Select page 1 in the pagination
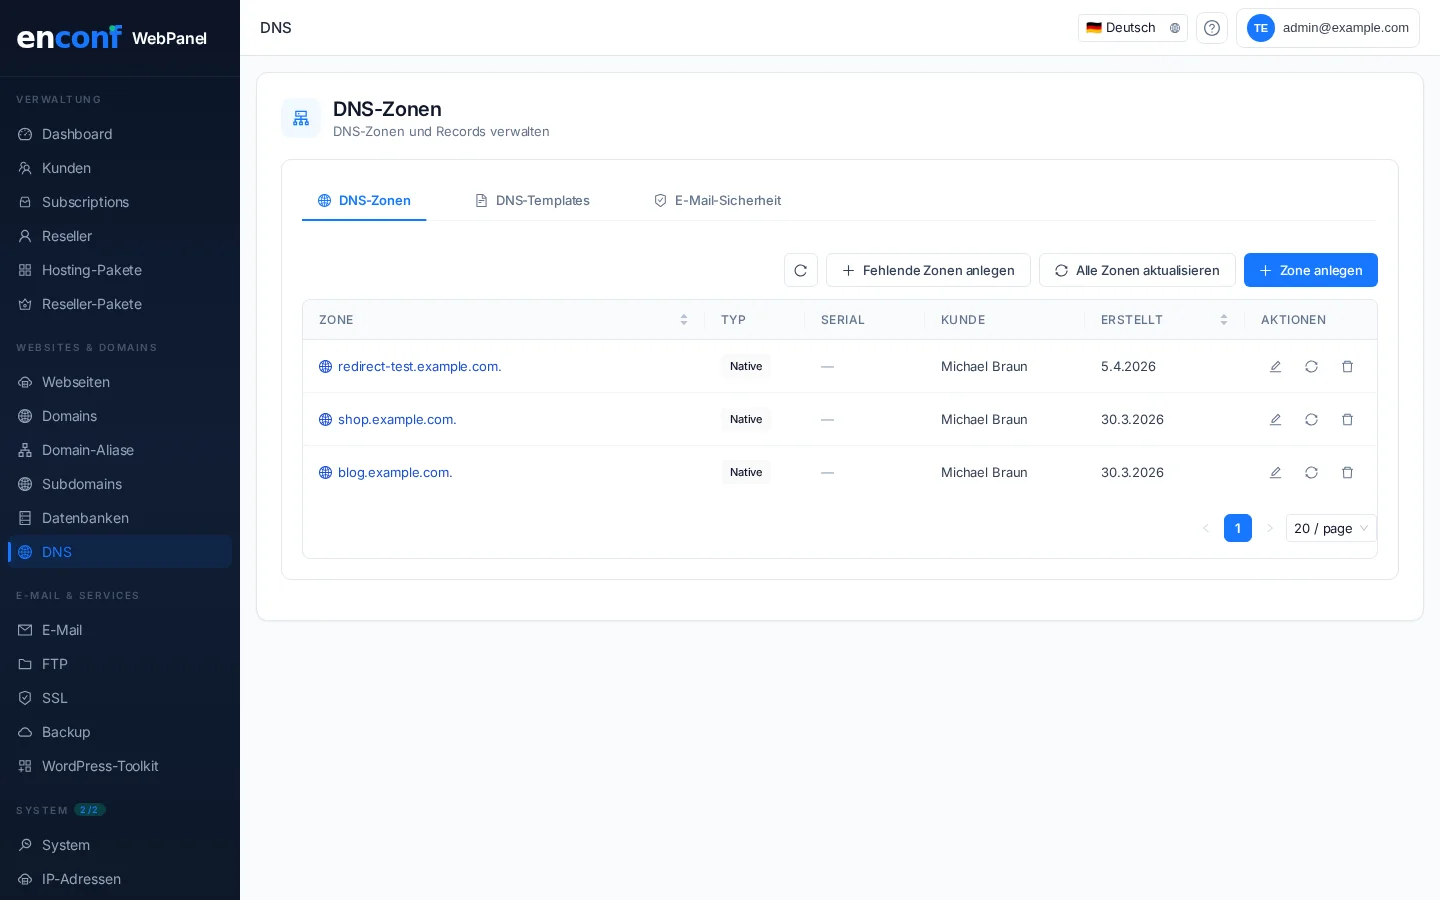The width and height of the screenshot is (1440, 900). [x=1237, y=528]
